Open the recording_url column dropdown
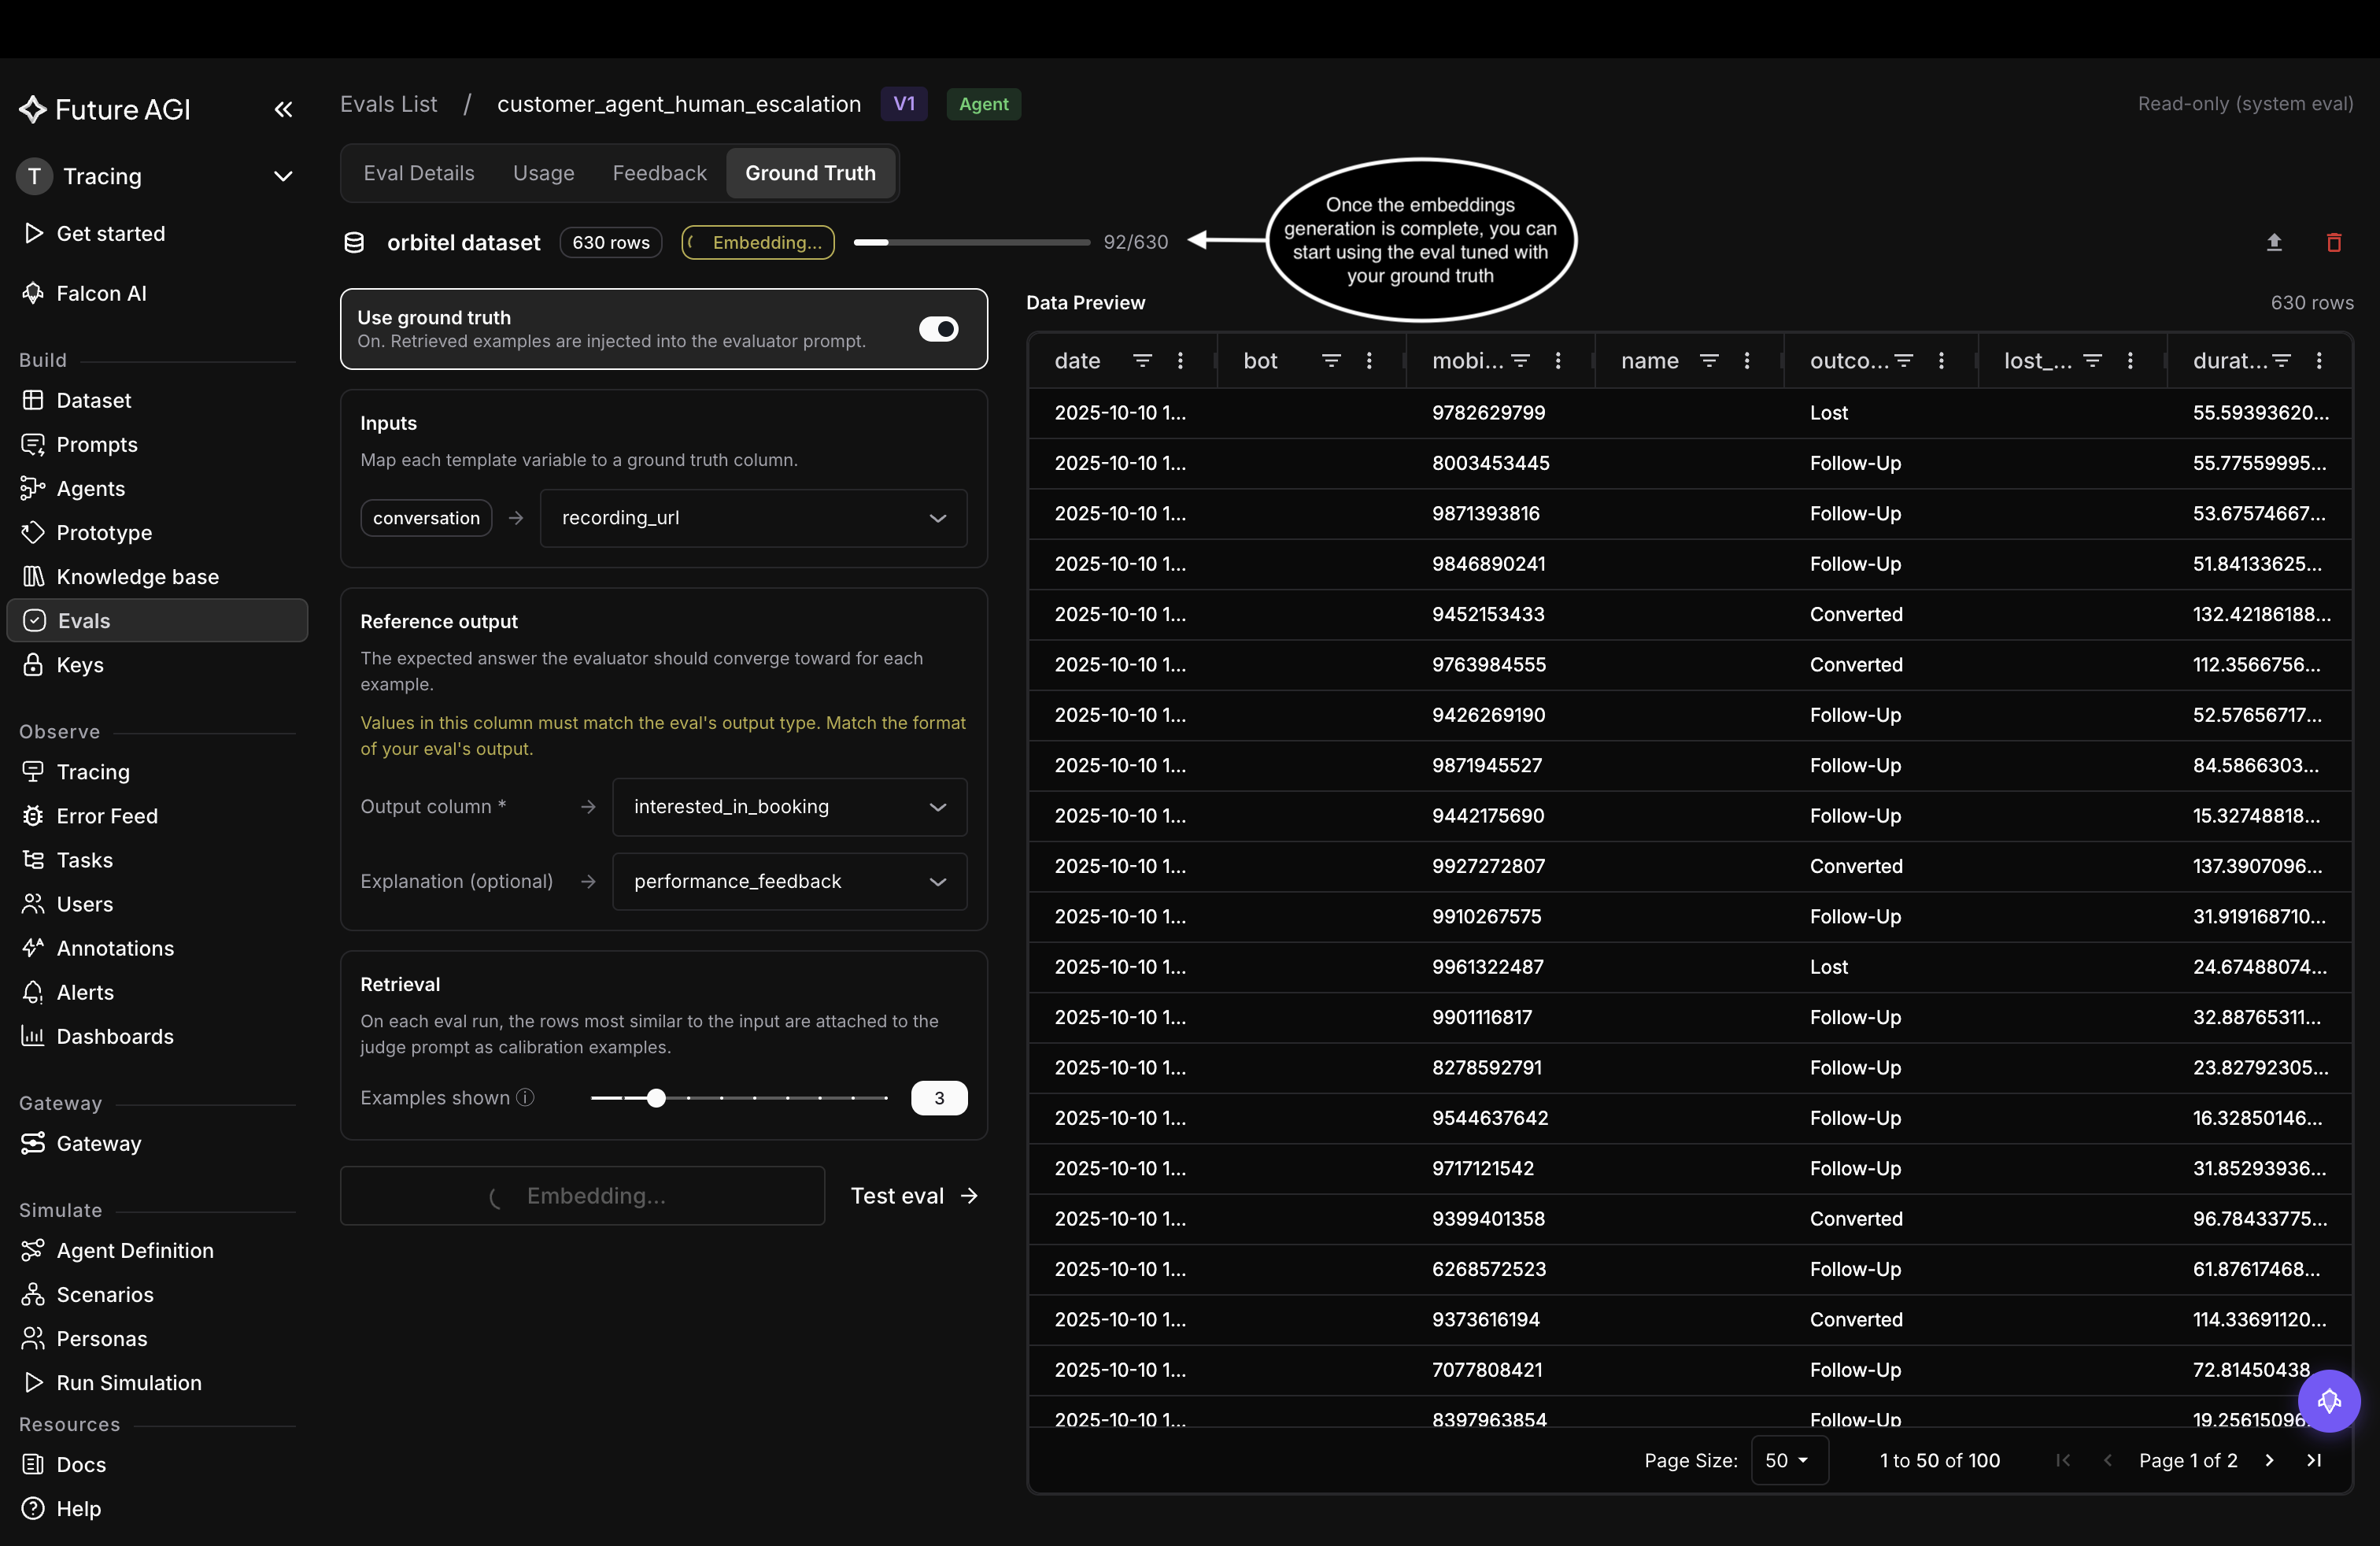Viewport: 2380px width, 1546px height. tap(753, 518)
